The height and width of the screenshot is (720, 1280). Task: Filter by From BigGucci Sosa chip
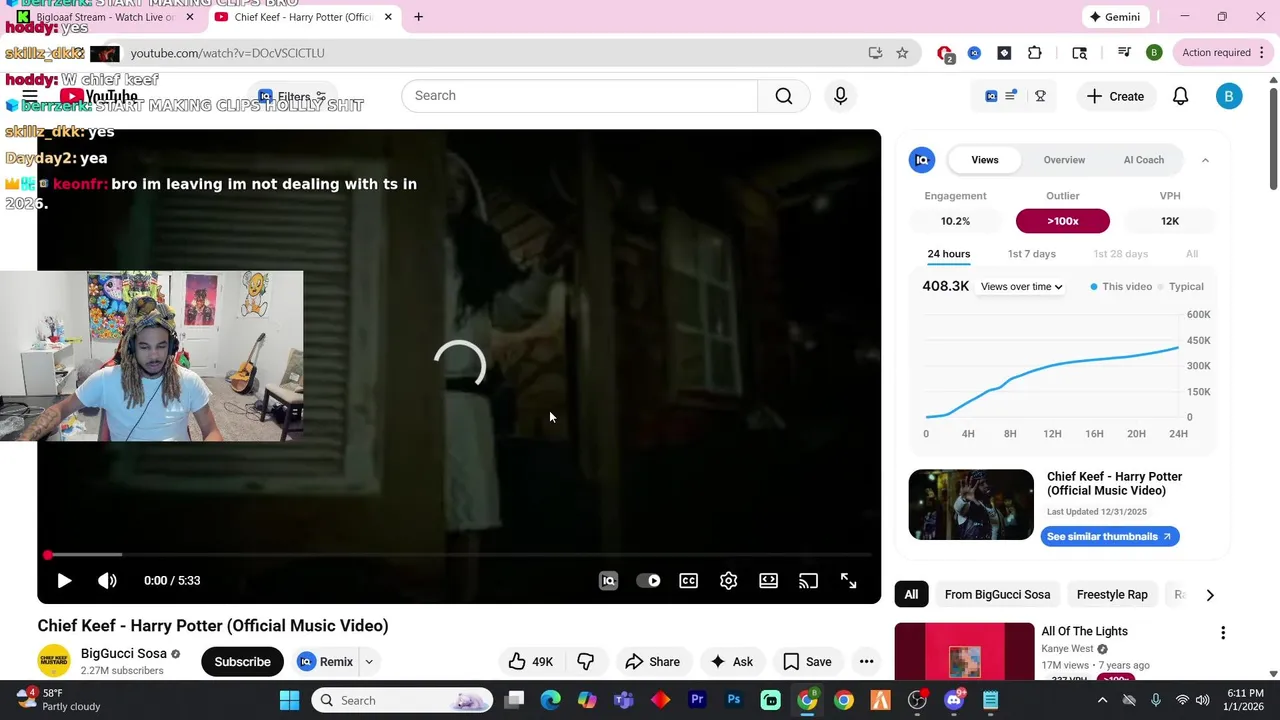point(997,595)
